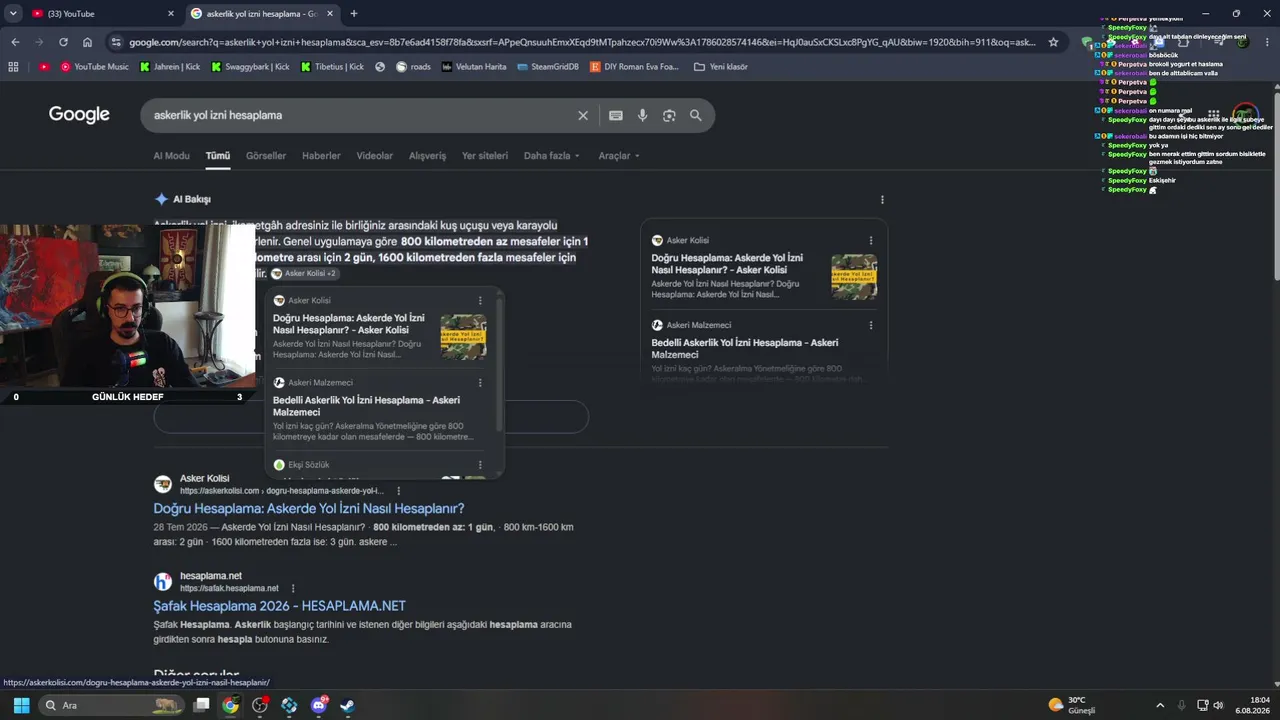Screen dimensions: 1280x720
Task: Open options for Ekşi Sözlük popup card
Action: tap(480, 464)
